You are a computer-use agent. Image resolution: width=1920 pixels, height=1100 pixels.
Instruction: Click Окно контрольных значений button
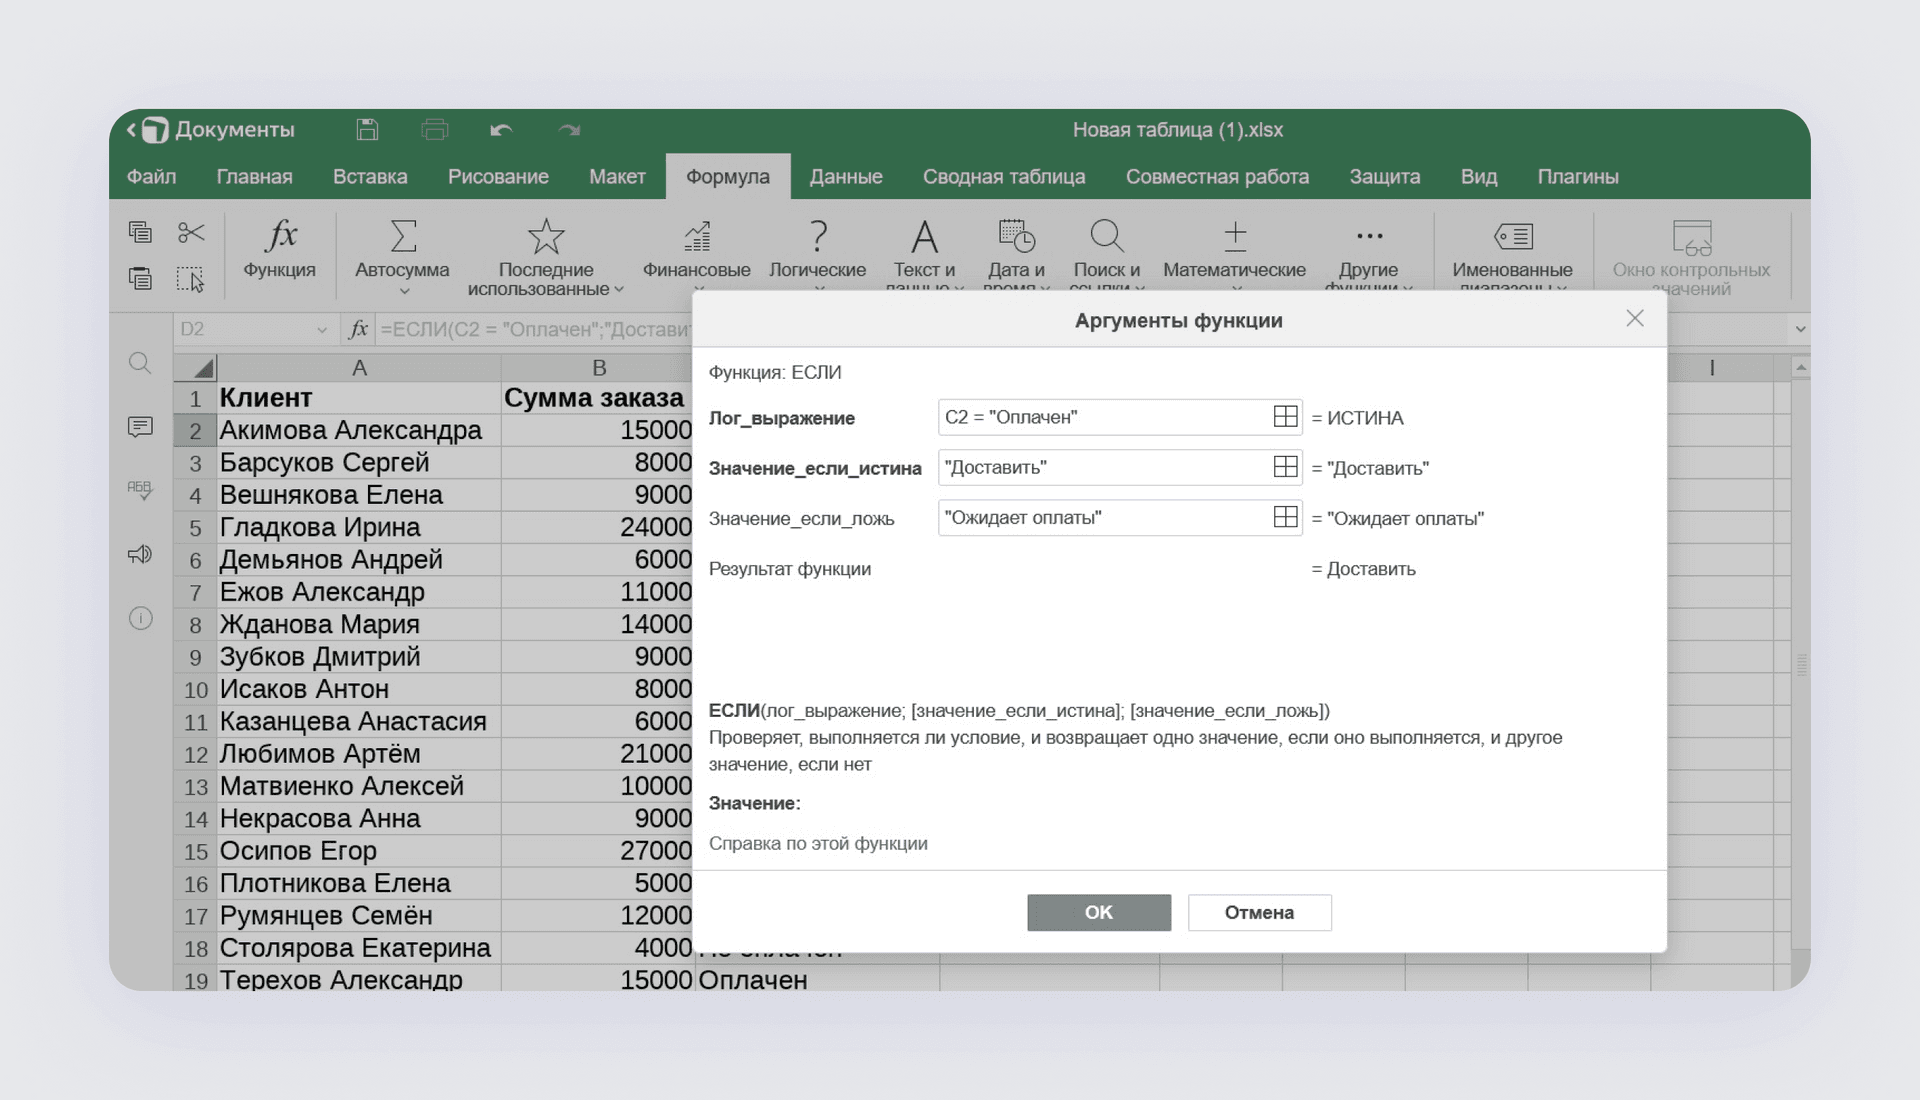[x=1691, y=257]
